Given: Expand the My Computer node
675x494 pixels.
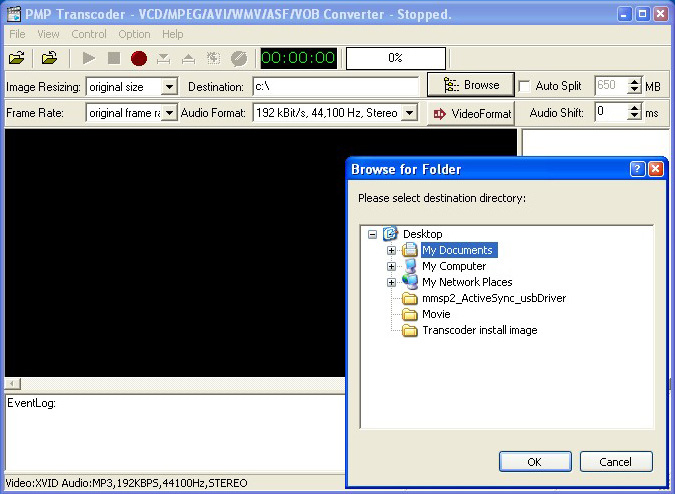Looking at the screenshot, I should (391, 266).
